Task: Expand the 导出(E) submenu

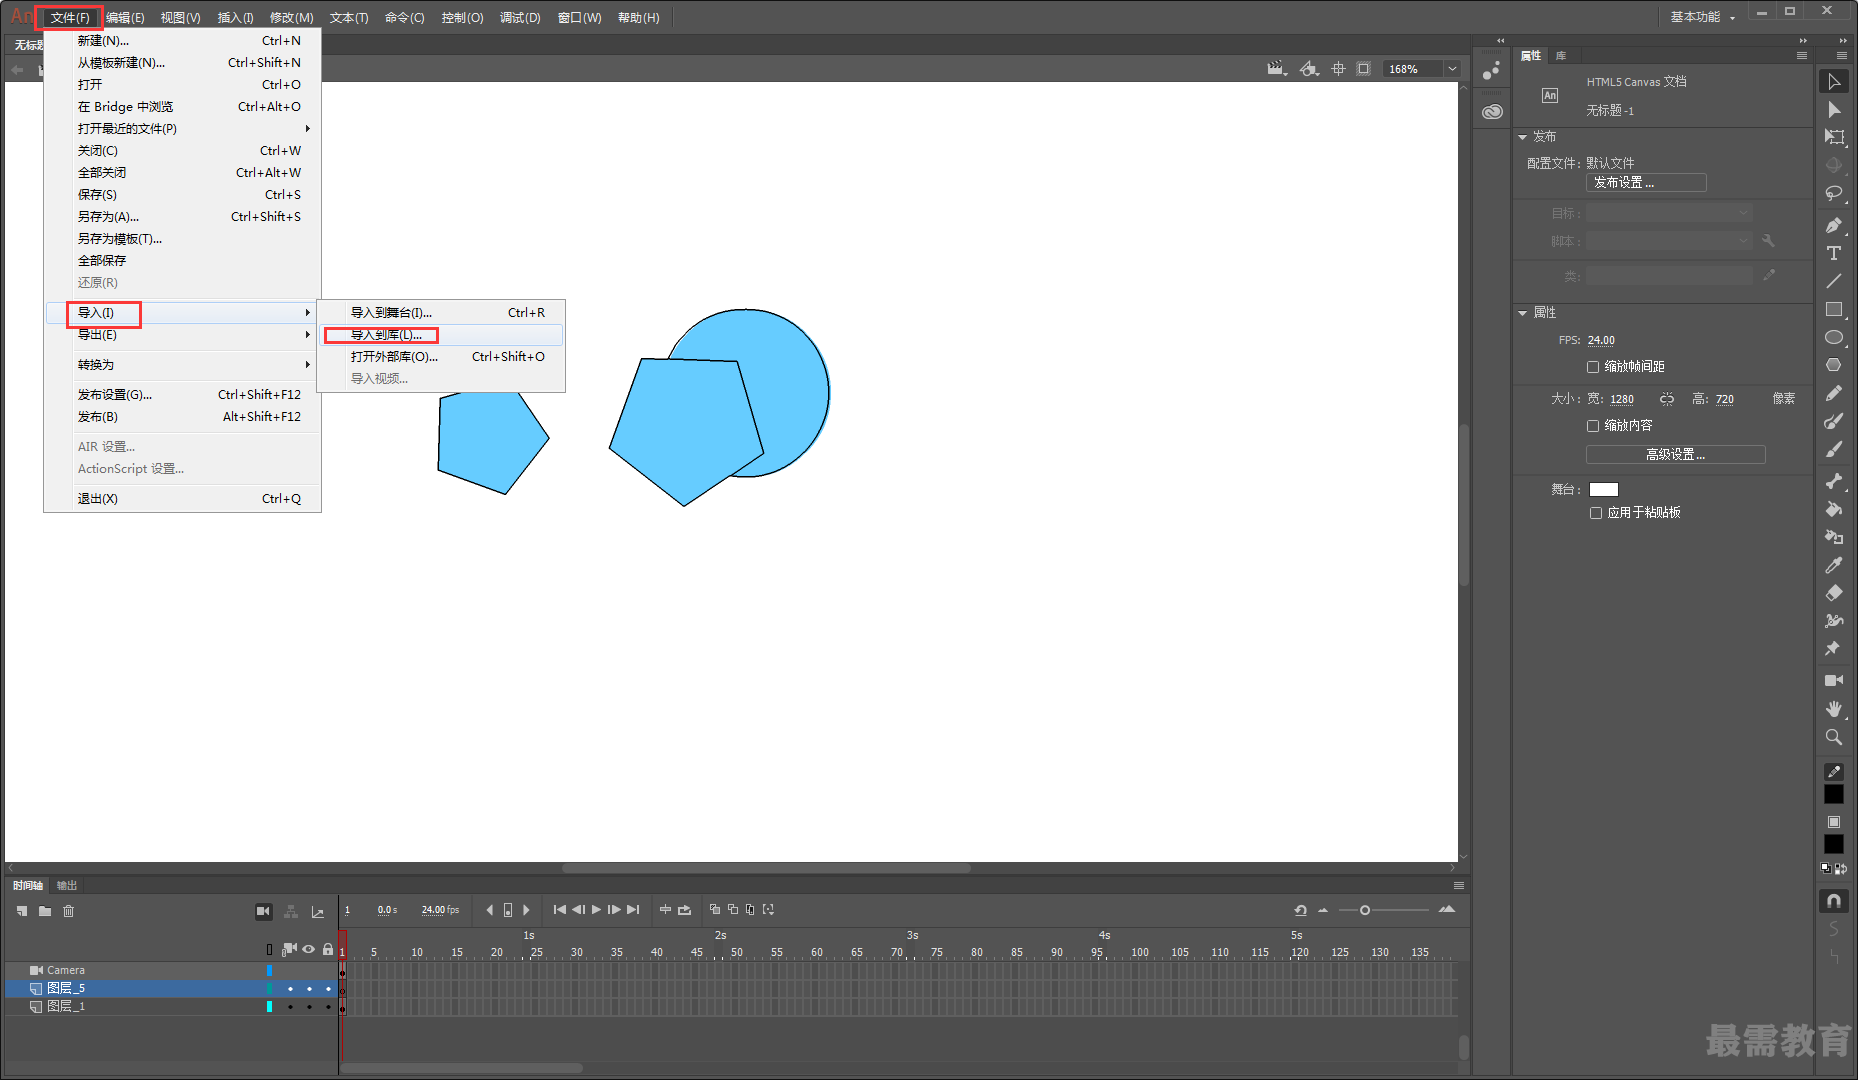Action: click(x=183, y=335)
